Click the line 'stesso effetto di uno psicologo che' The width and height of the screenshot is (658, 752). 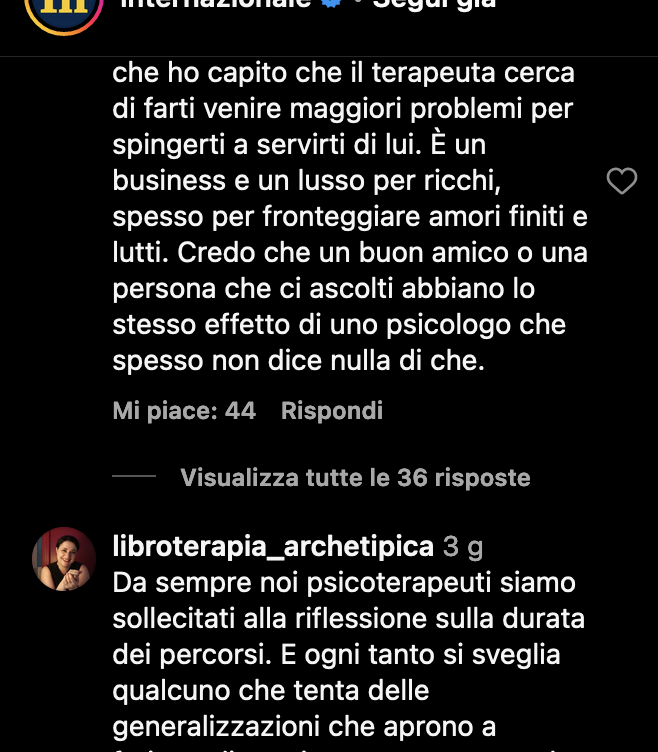(339, 325)
